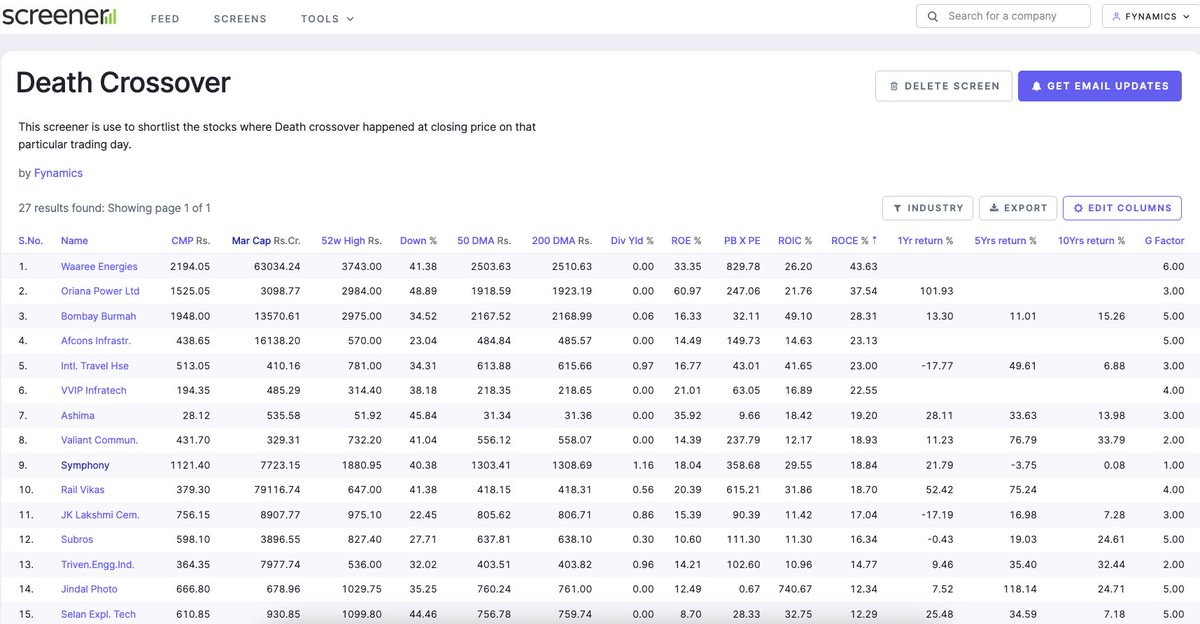Click the company search input field

[x=1010, y=15]
